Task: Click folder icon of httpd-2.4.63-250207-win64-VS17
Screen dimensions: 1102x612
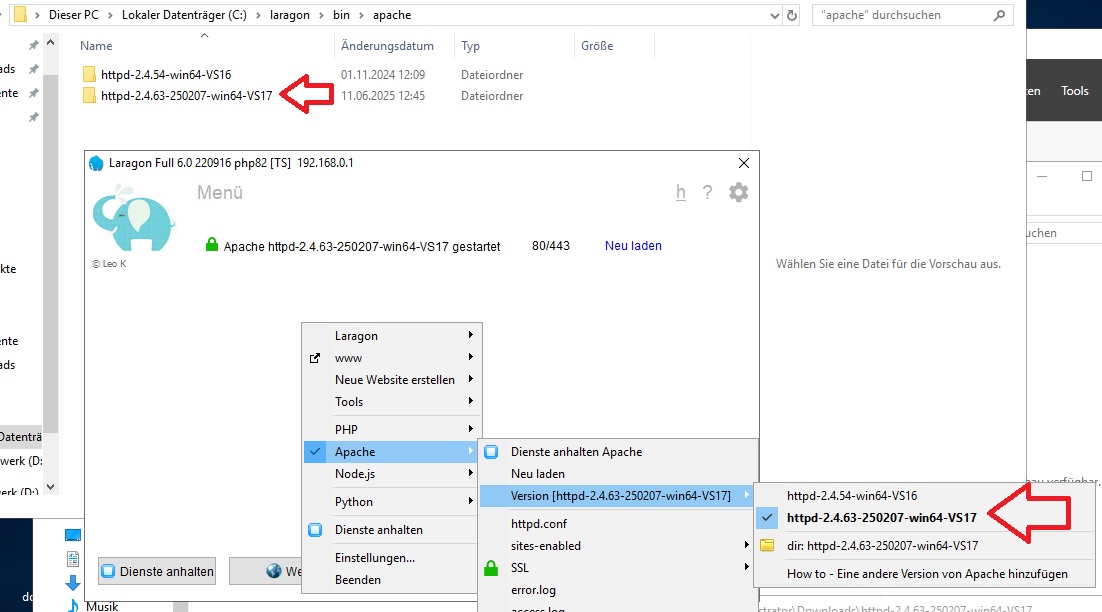Action: coord(89,96)
